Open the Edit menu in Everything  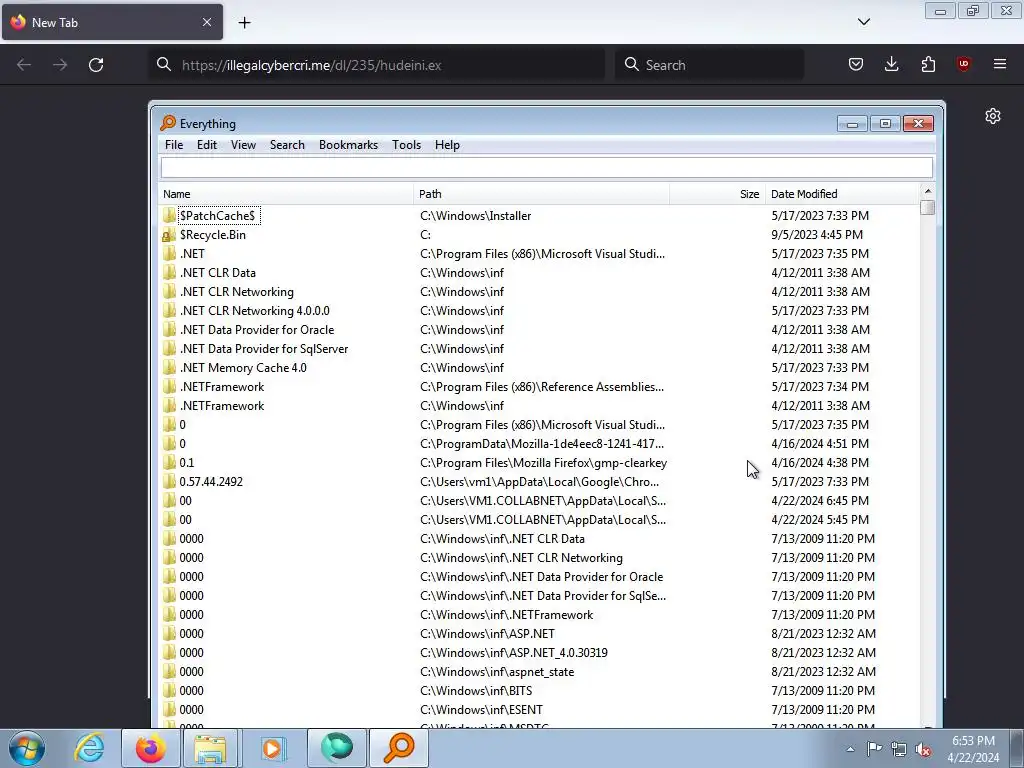coord(206,145)
